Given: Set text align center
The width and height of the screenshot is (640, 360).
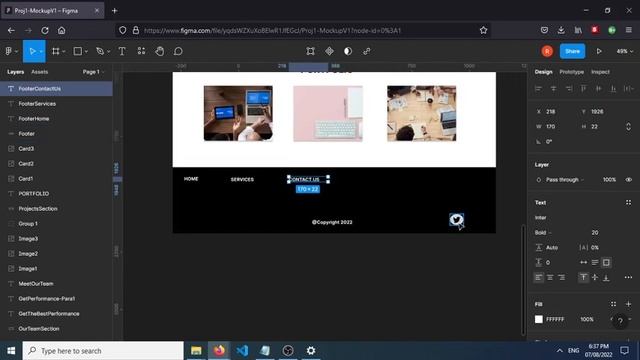Looking at the screenshot, I should [550, 278].
